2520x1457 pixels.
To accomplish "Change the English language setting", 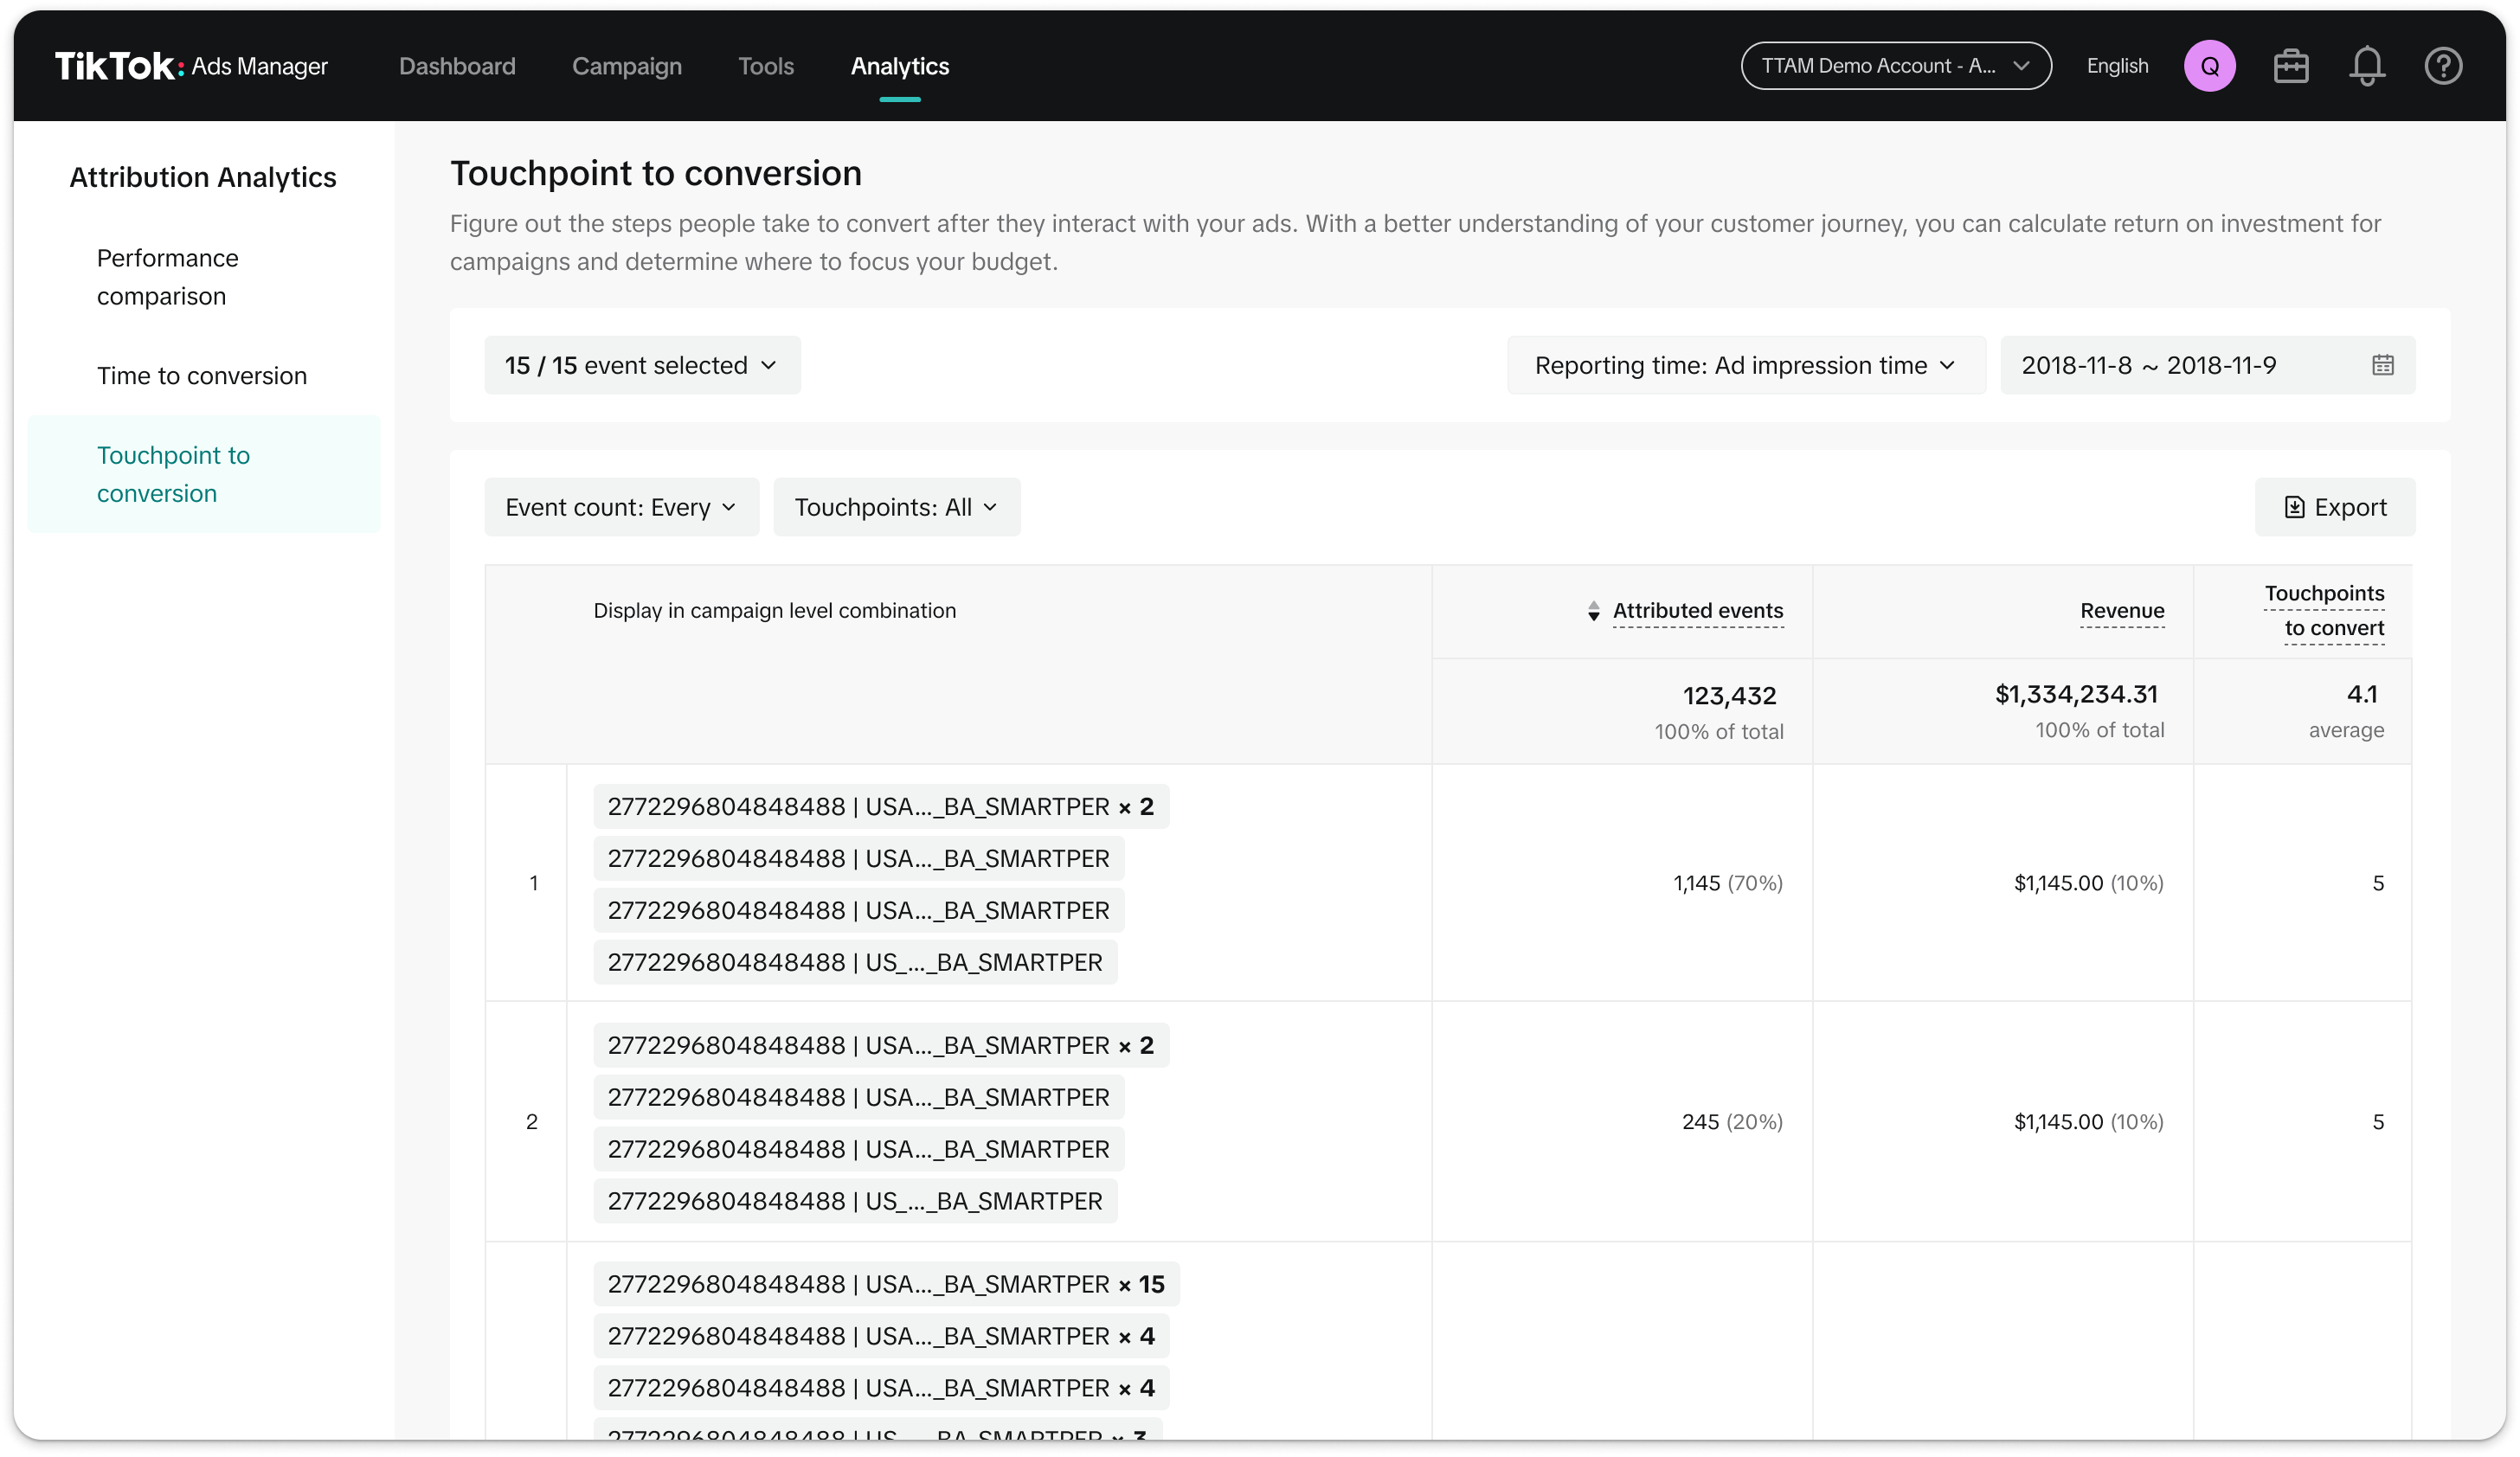I will coord(2117,66).
